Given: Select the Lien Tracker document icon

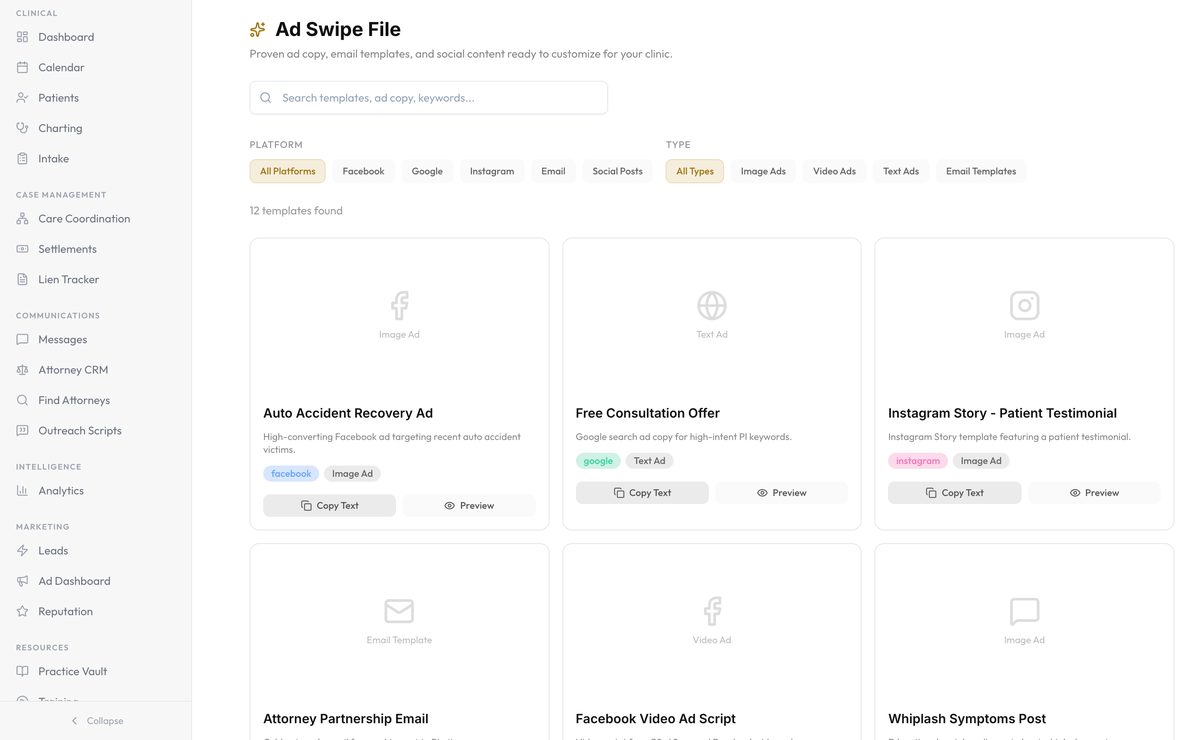Looking at the screenshot, I should click(23, 279).
